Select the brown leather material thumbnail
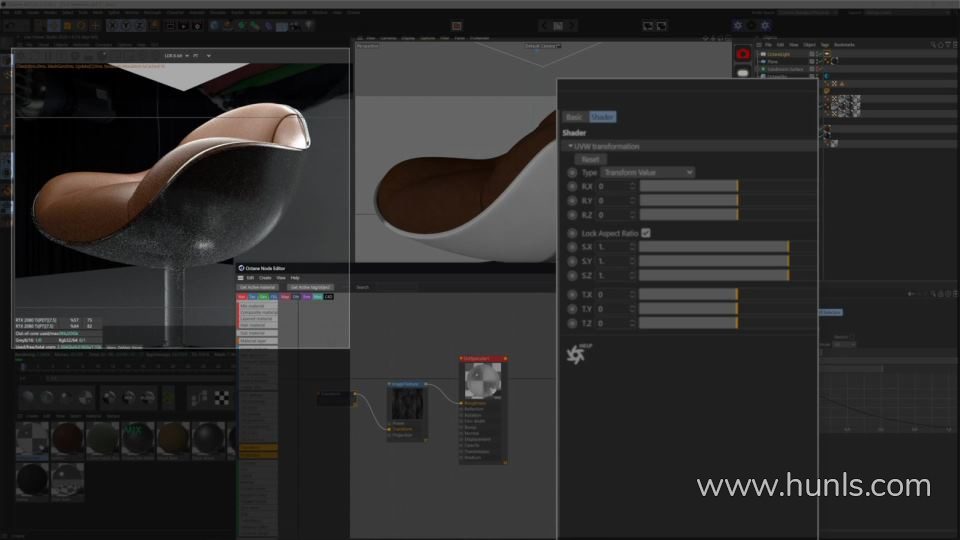960x540 pixels. tap(67, 440)
